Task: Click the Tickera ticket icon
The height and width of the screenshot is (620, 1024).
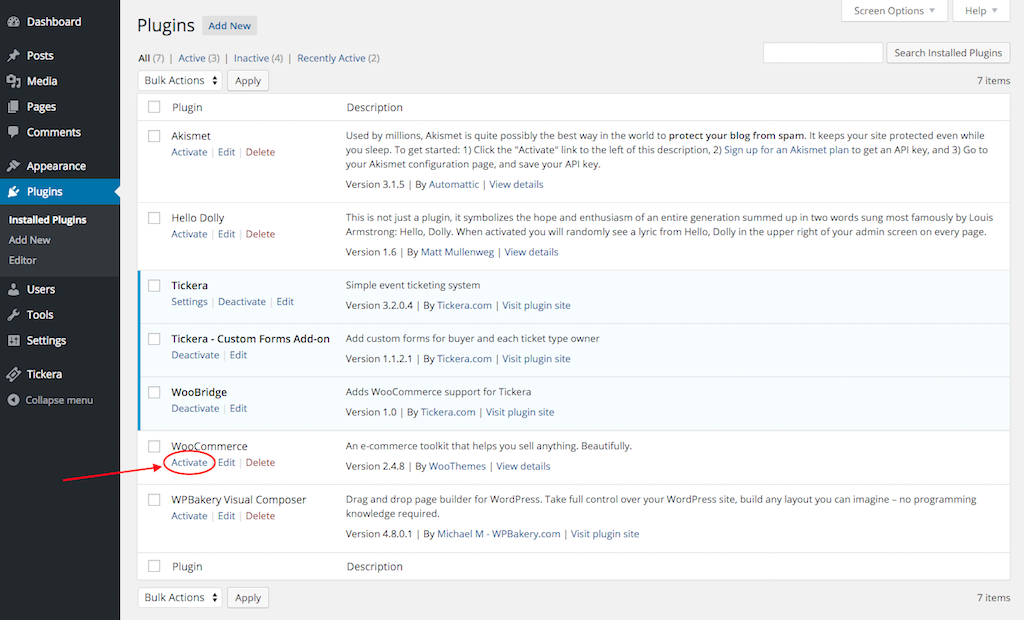Action: [x=13, y=374]
